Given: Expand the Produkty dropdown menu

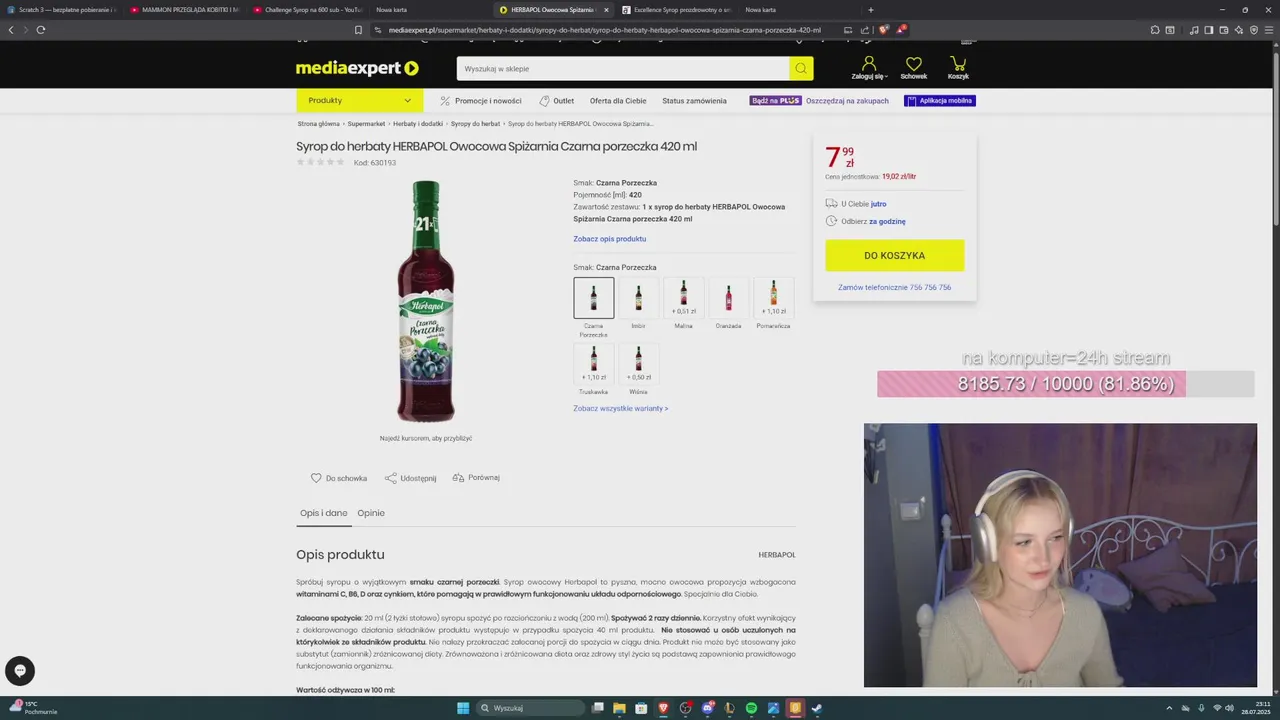Looking at the screenshot, I should tap(360, 100).
